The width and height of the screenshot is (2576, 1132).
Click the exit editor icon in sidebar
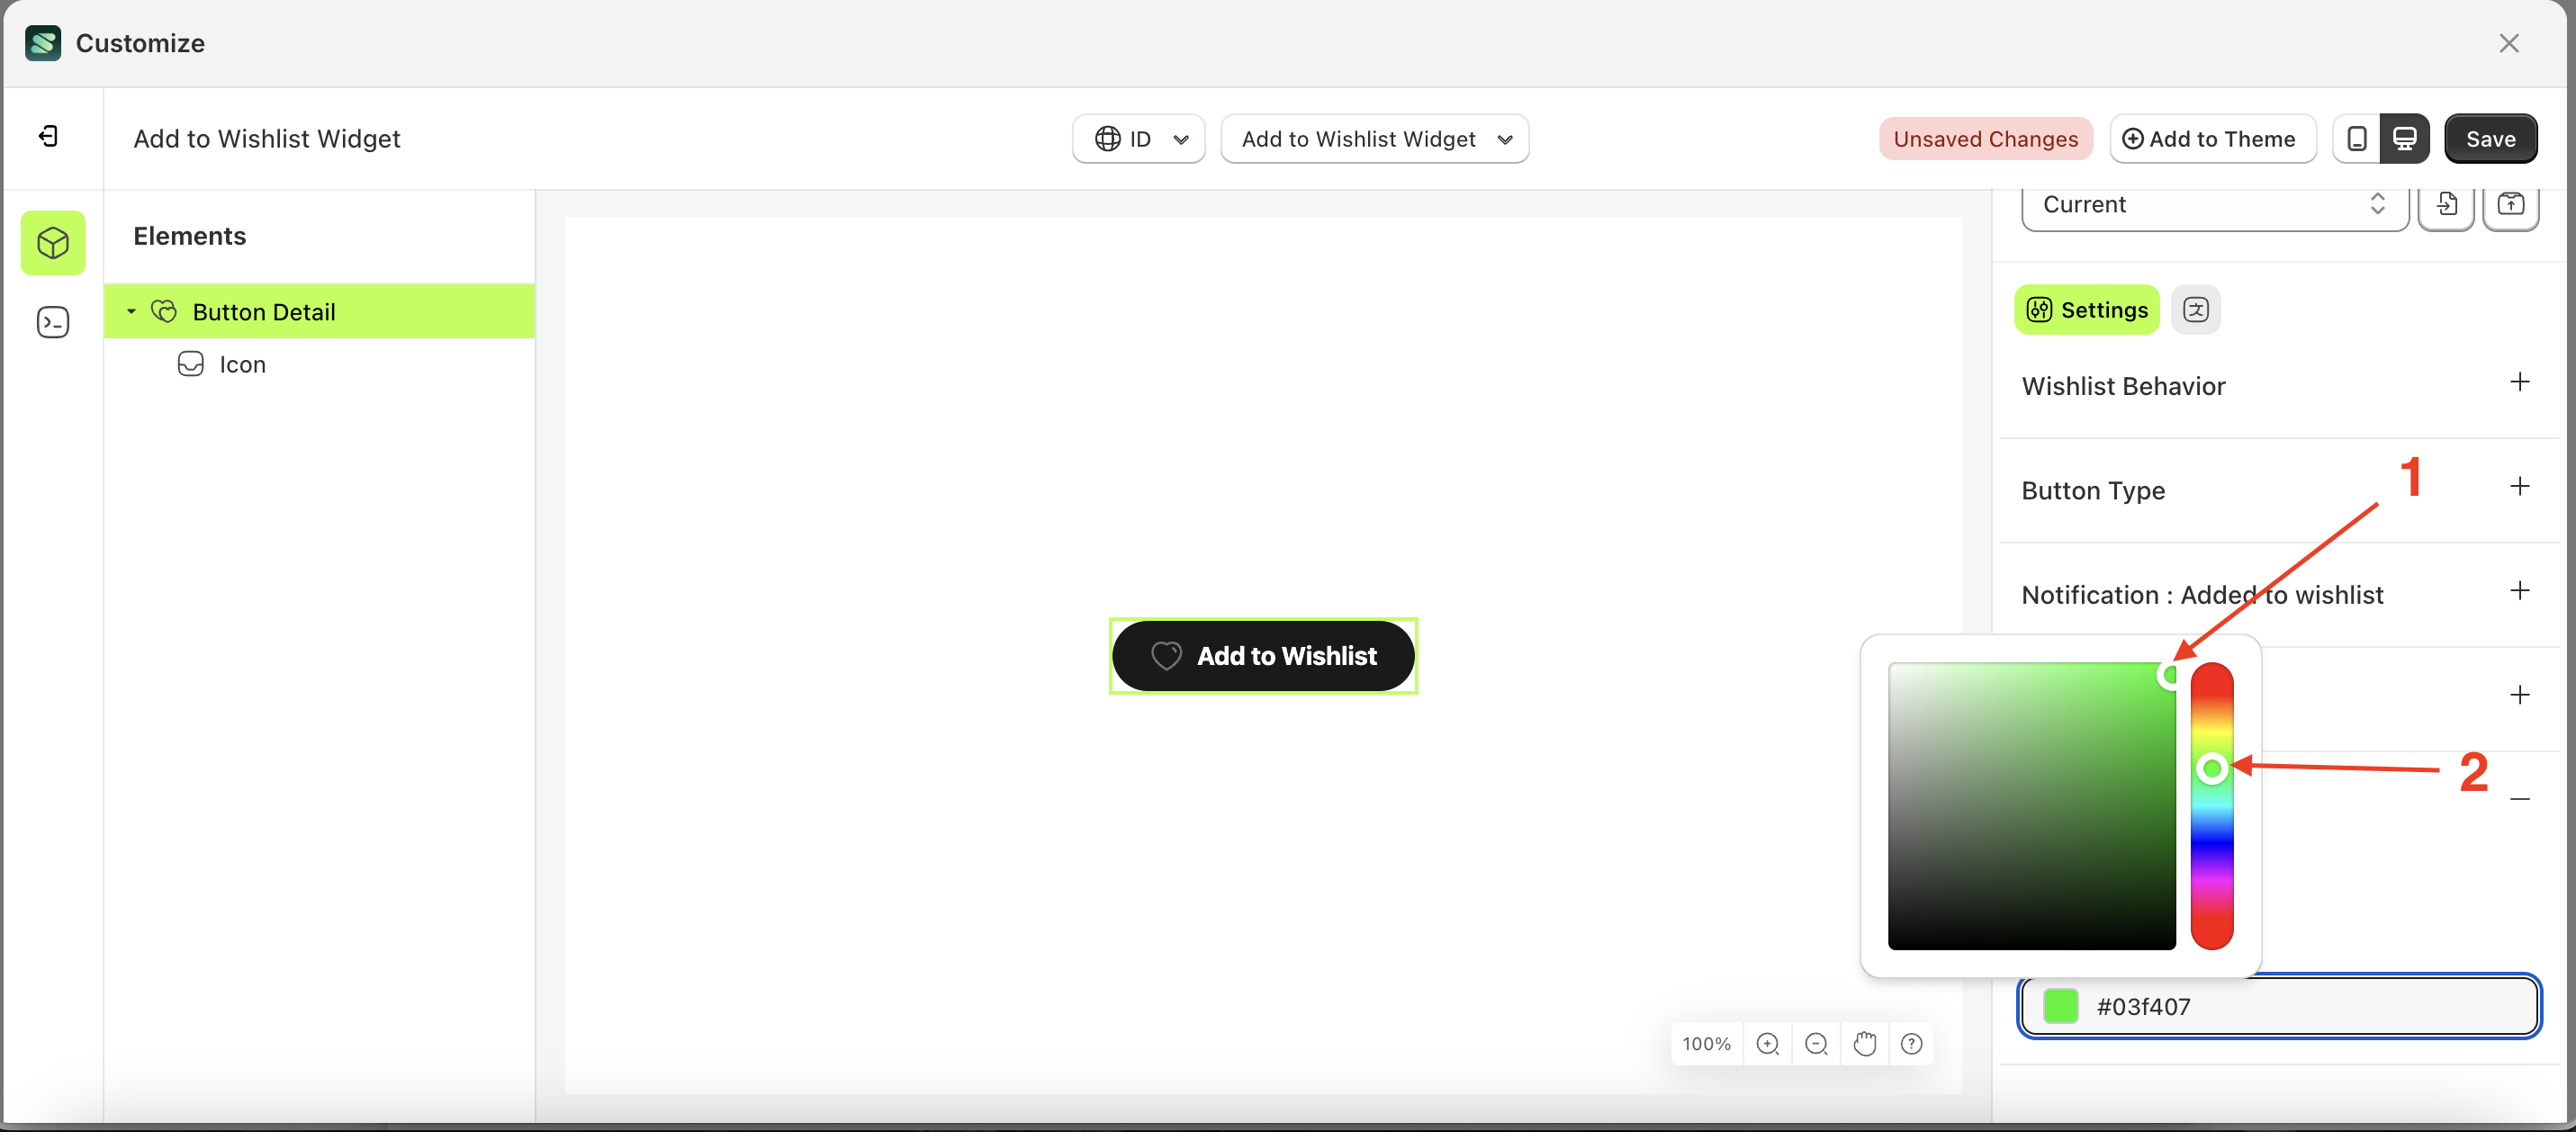point(46,136)
